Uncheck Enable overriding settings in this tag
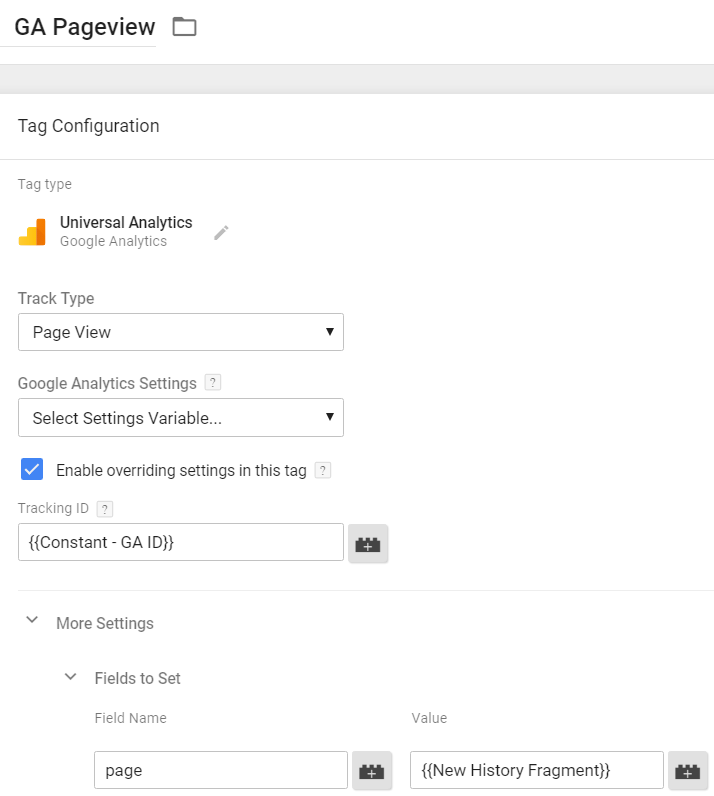The image size is (714, 796). point(32,469)
